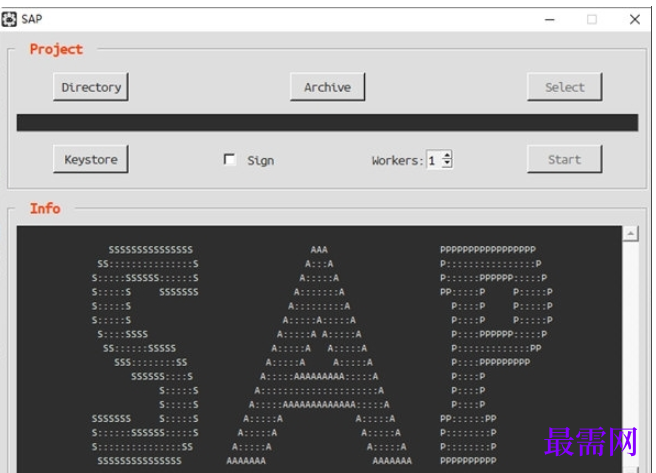Click the SAP application icon in title bar

(x=9, y=19)
